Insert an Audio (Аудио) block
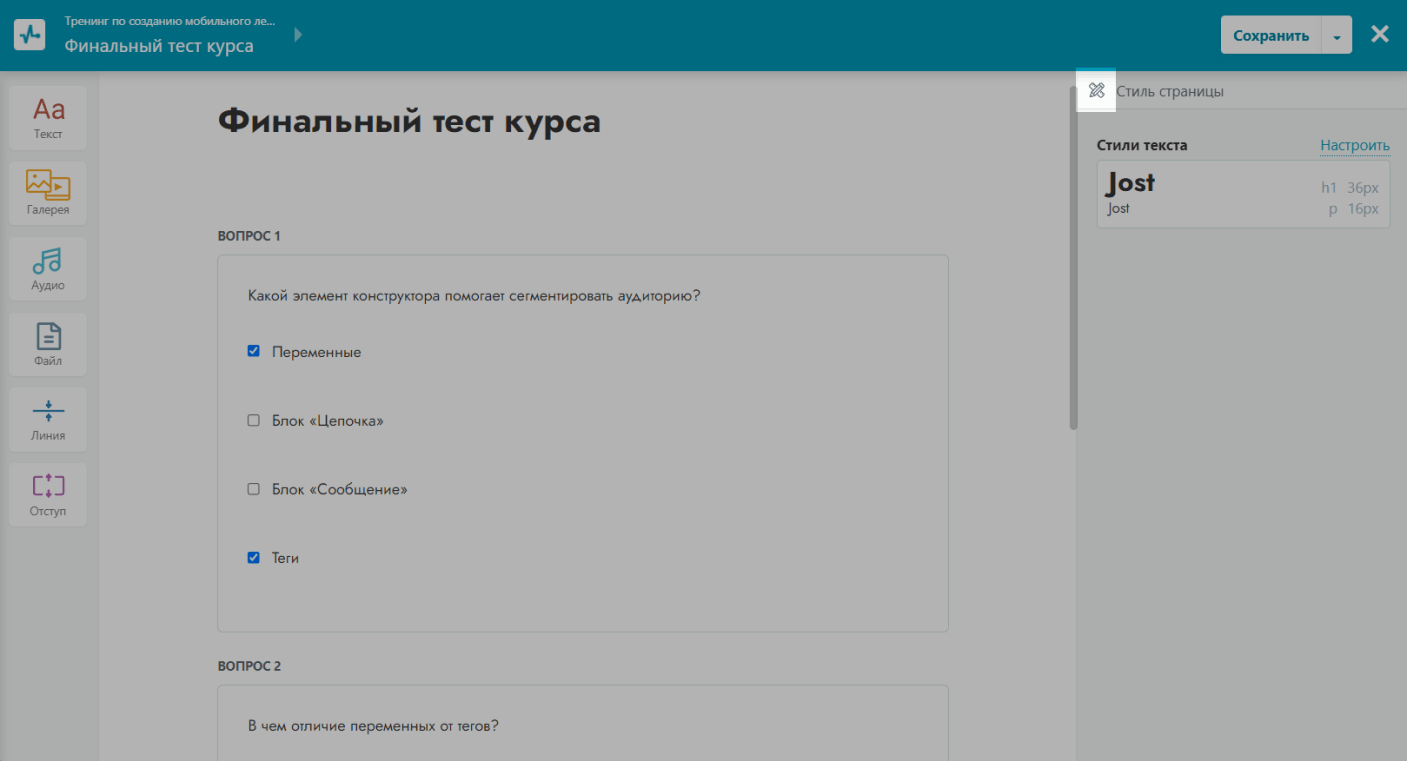Screen dimensions: 1407x761 click(x=48, y=268)
